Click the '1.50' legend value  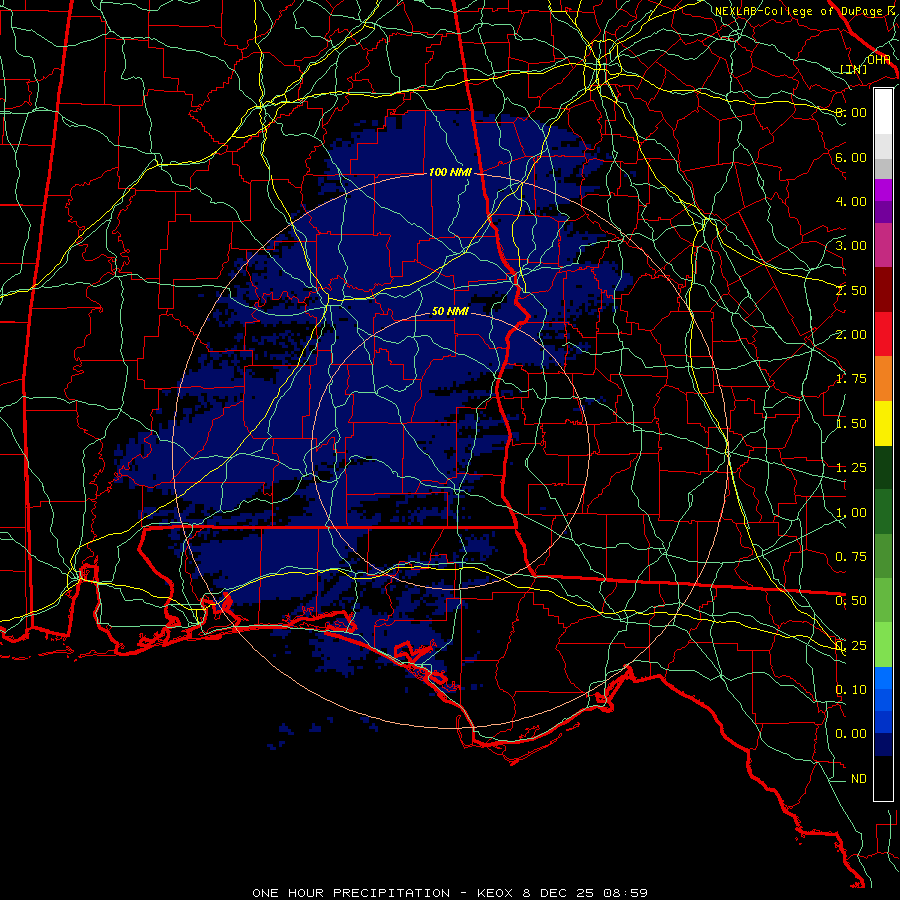(851, 424)
